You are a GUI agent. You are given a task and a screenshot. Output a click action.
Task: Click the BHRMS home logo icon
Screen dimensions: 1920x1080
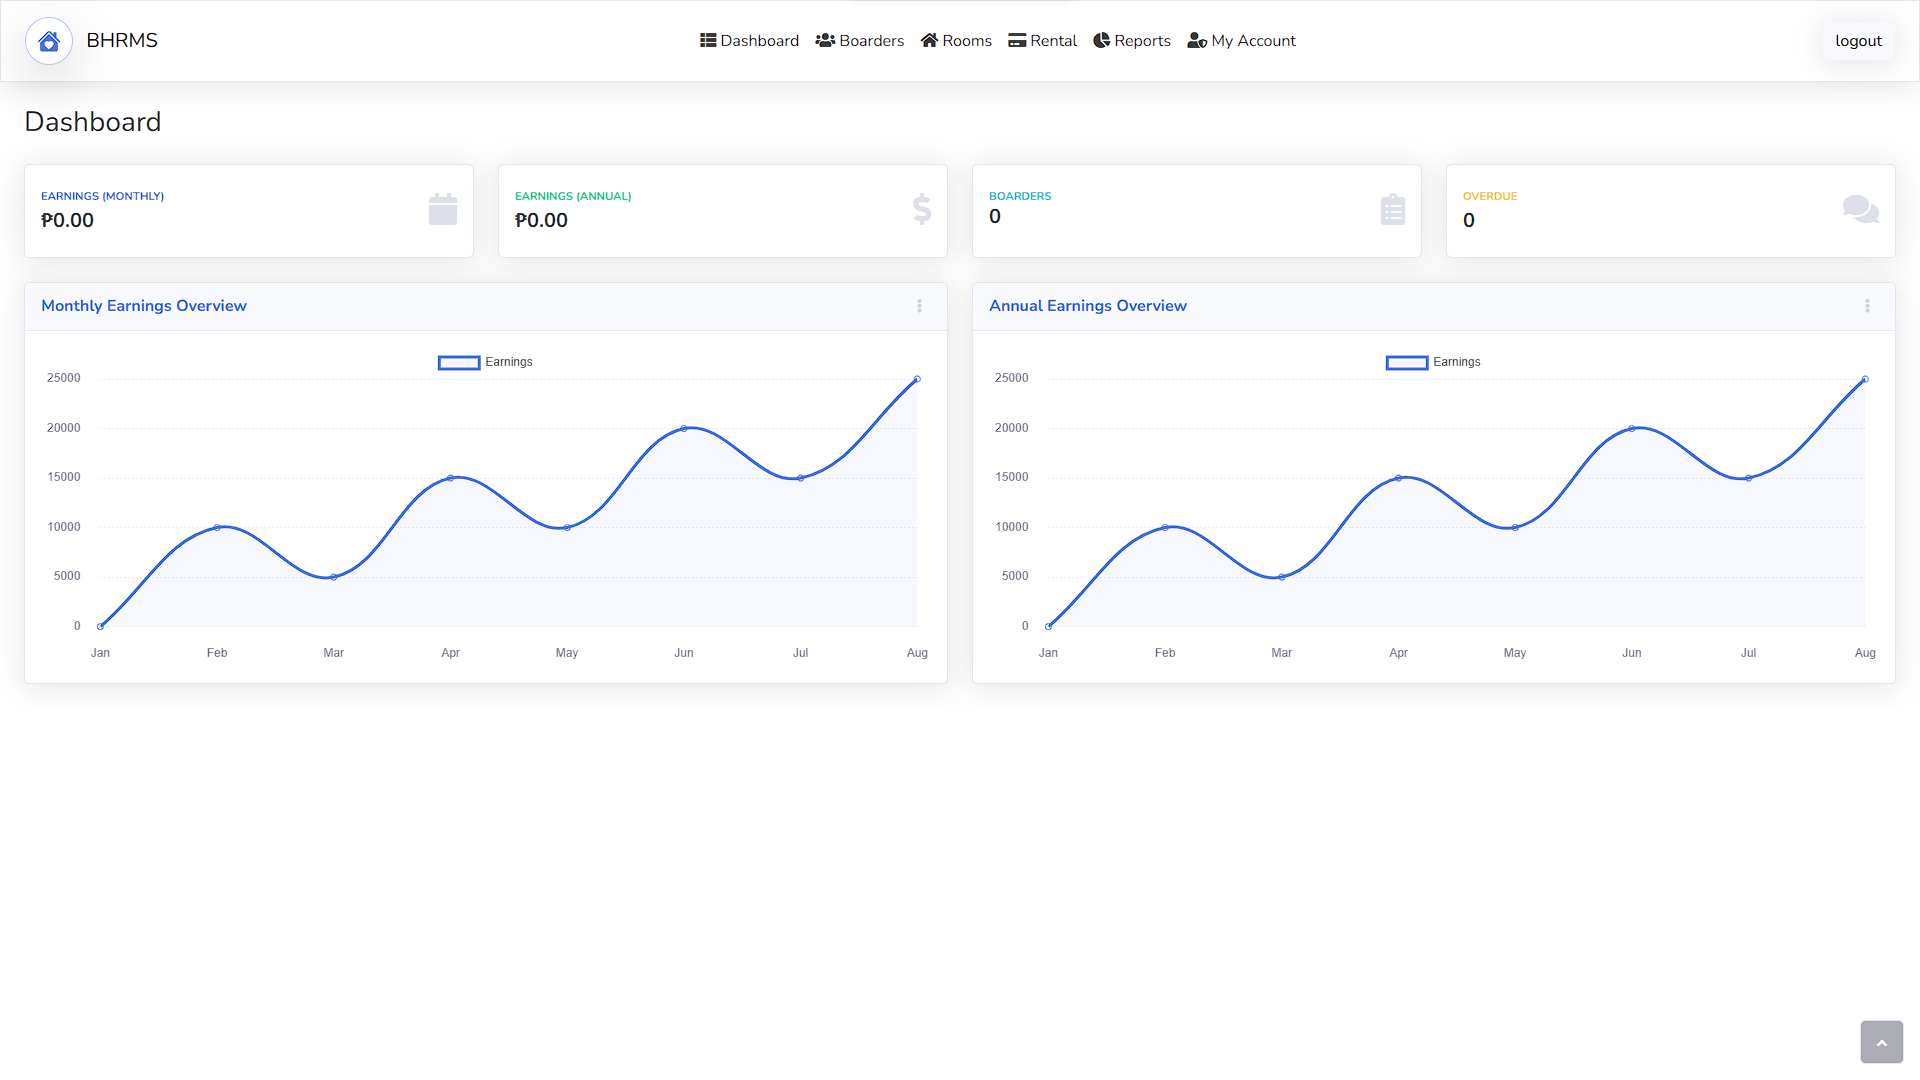(49, 41)
